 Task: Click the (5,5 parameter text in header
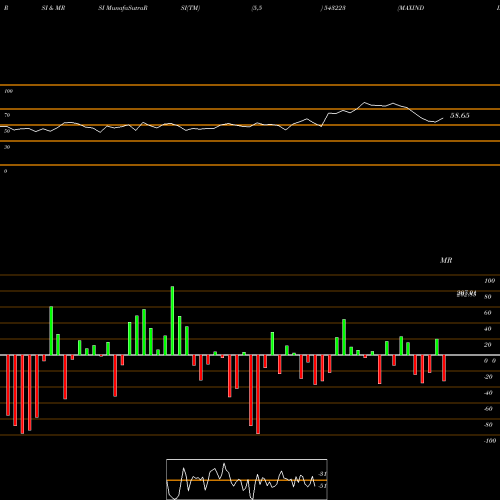click(x=257, y=8)
